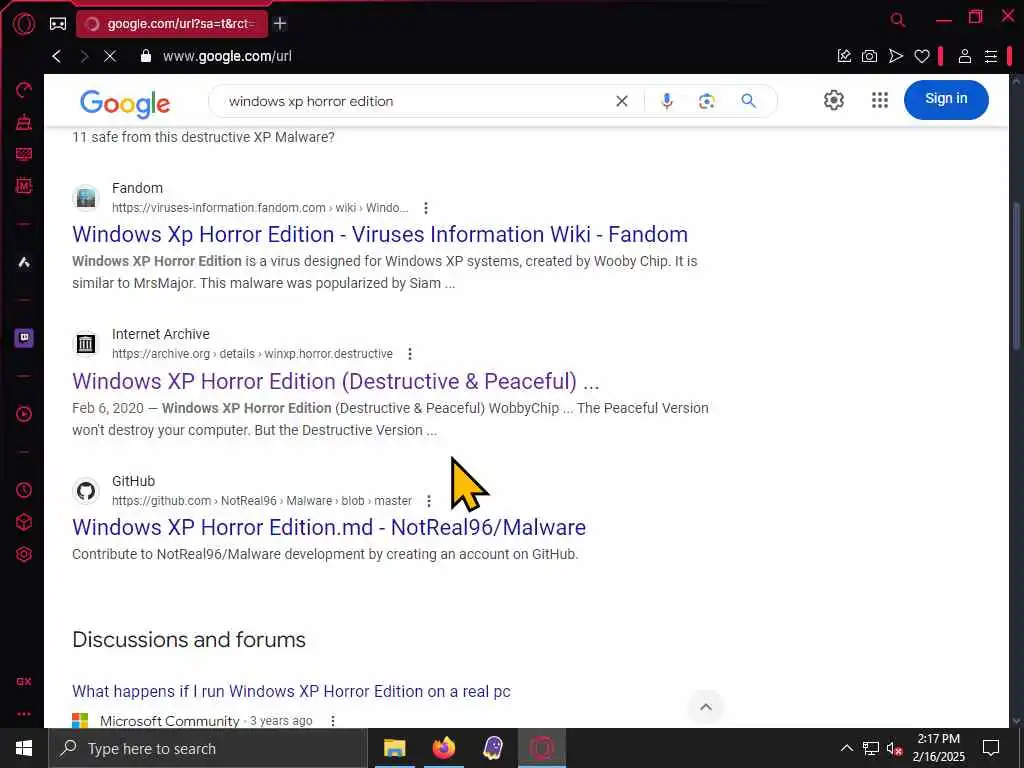Screen dimensions: 1024x768
Task: Open GX Control speedometer in sidebar
Action: point(24,90)
